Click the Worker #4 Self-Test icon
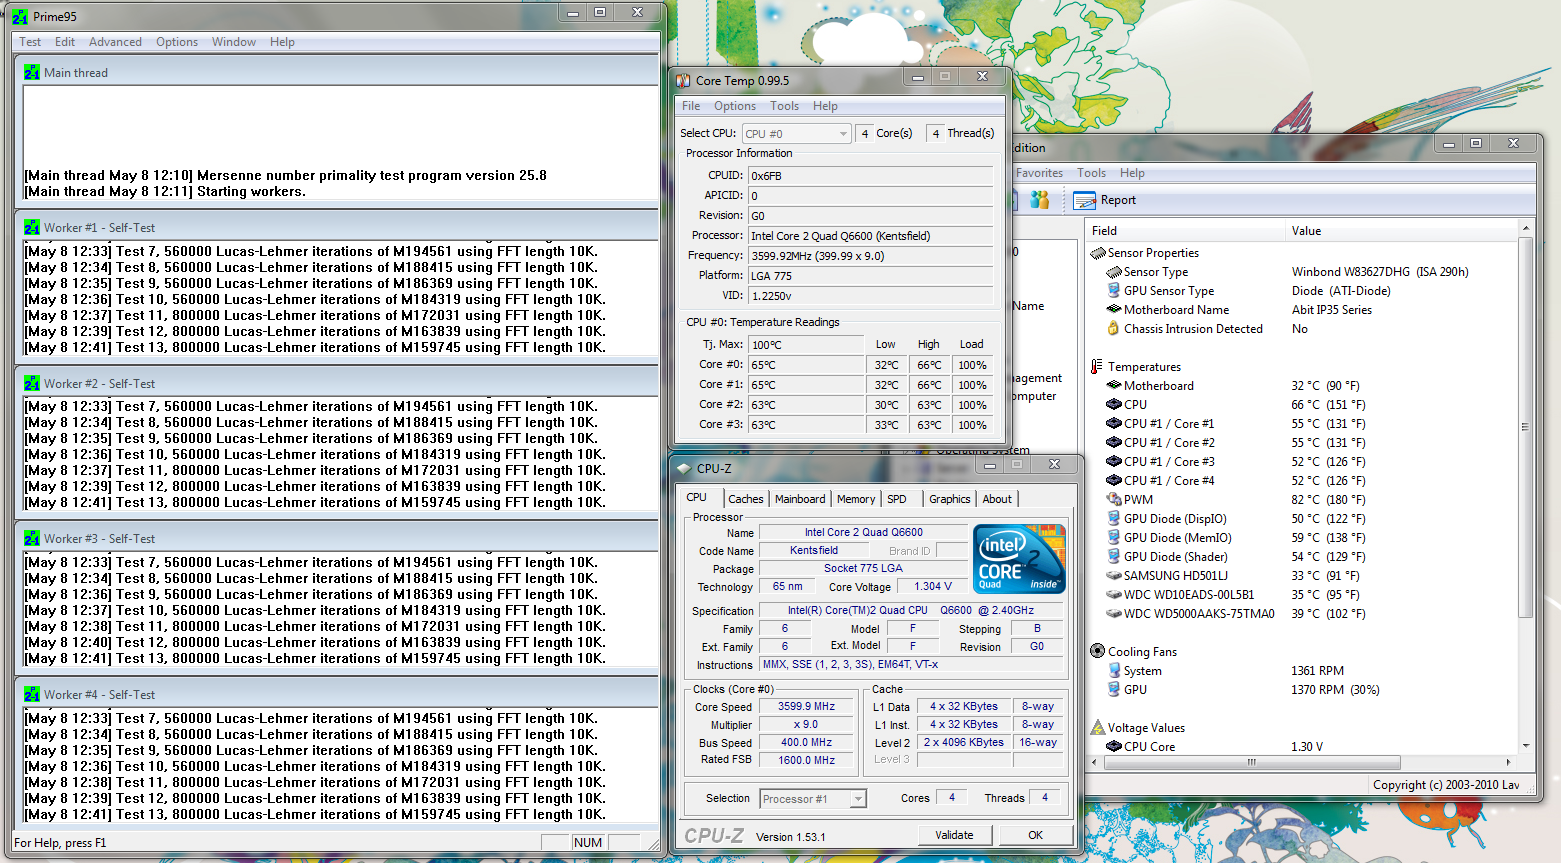Screen dimensions: 1561x863 (x=32, y=694)
